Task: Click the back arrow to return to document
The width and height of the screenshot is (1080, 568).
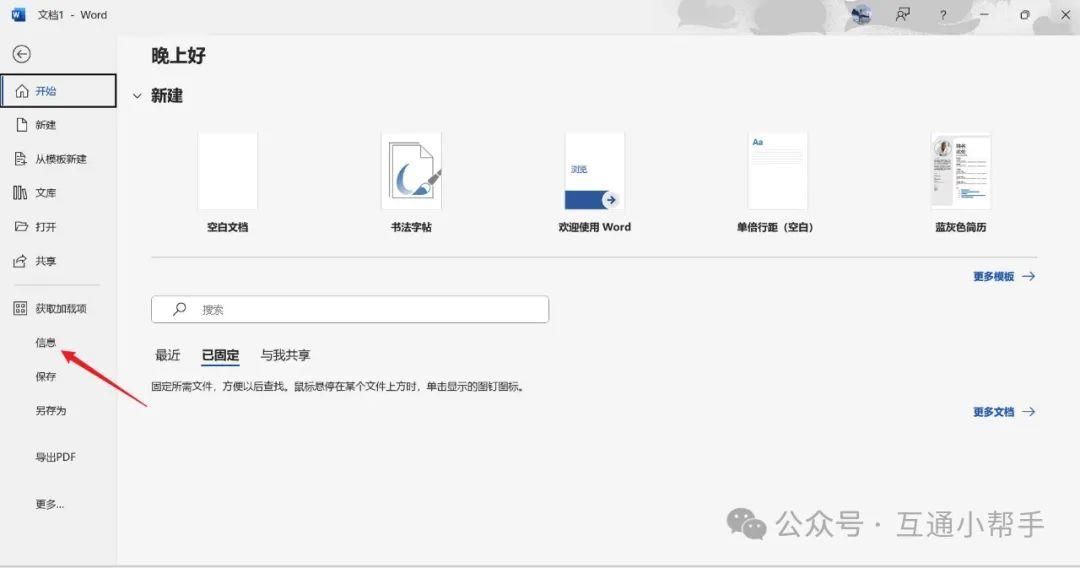Action: click(x=21, y=54)
